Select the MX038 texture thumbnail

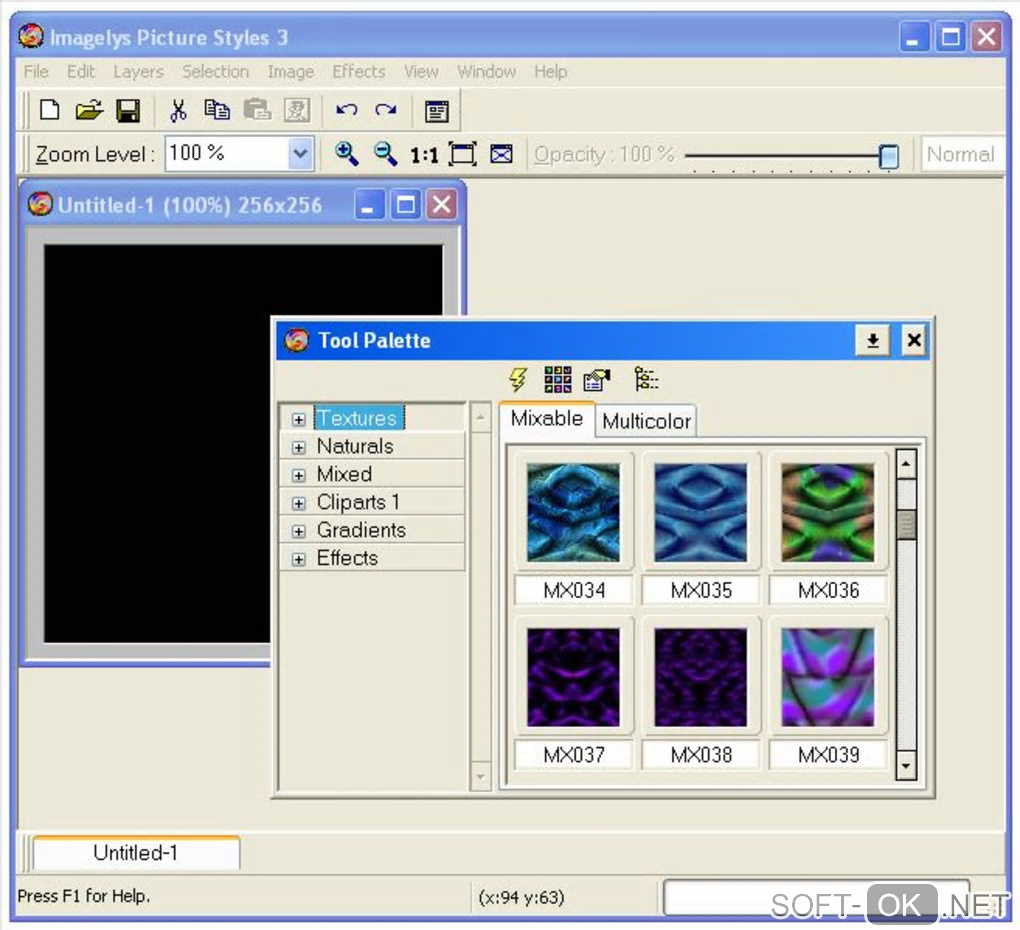[701, 677]
